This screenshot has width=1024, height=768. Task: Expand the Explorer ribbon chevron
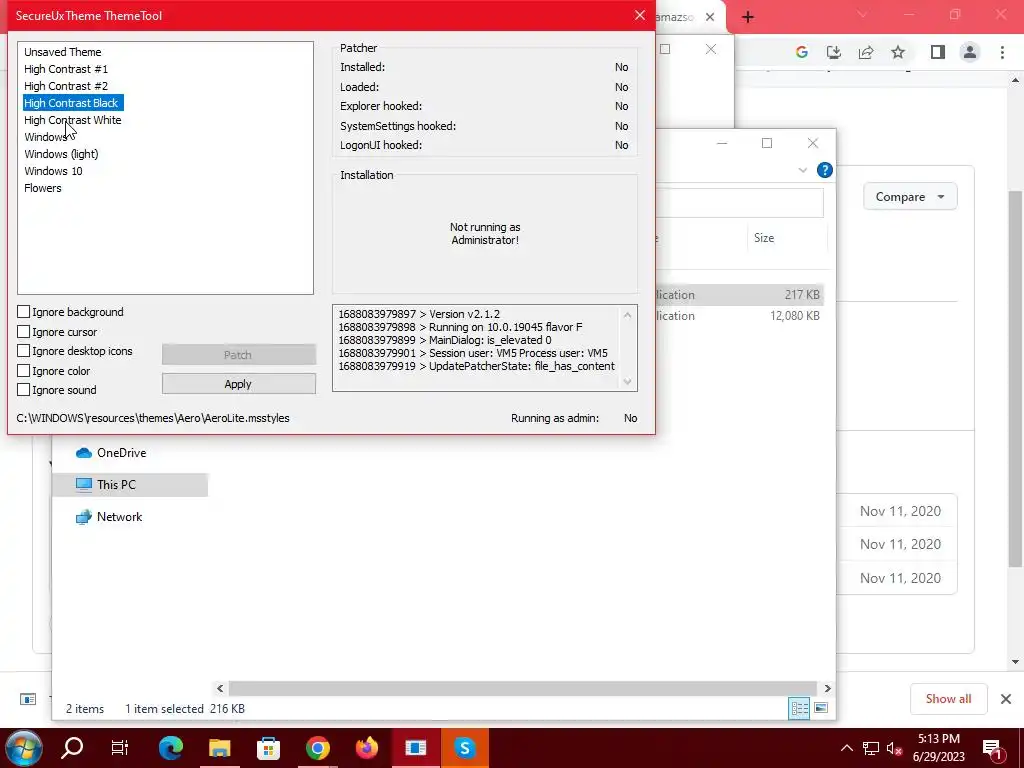coord(803,170)
